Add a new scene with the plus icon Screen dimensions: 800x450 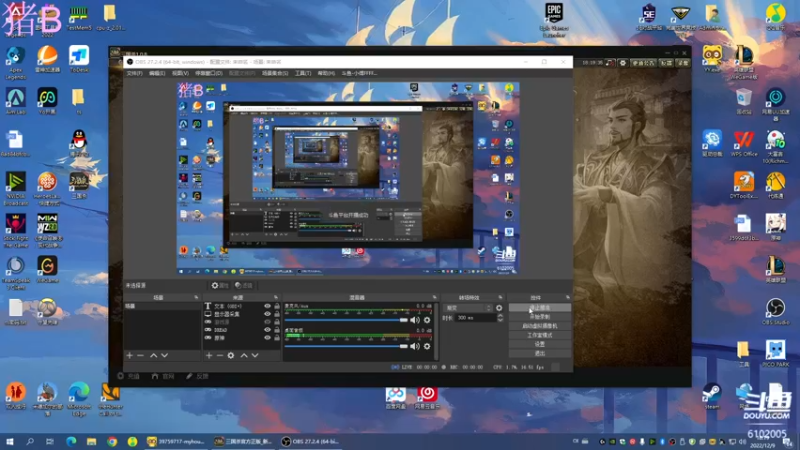click(130, 355)
